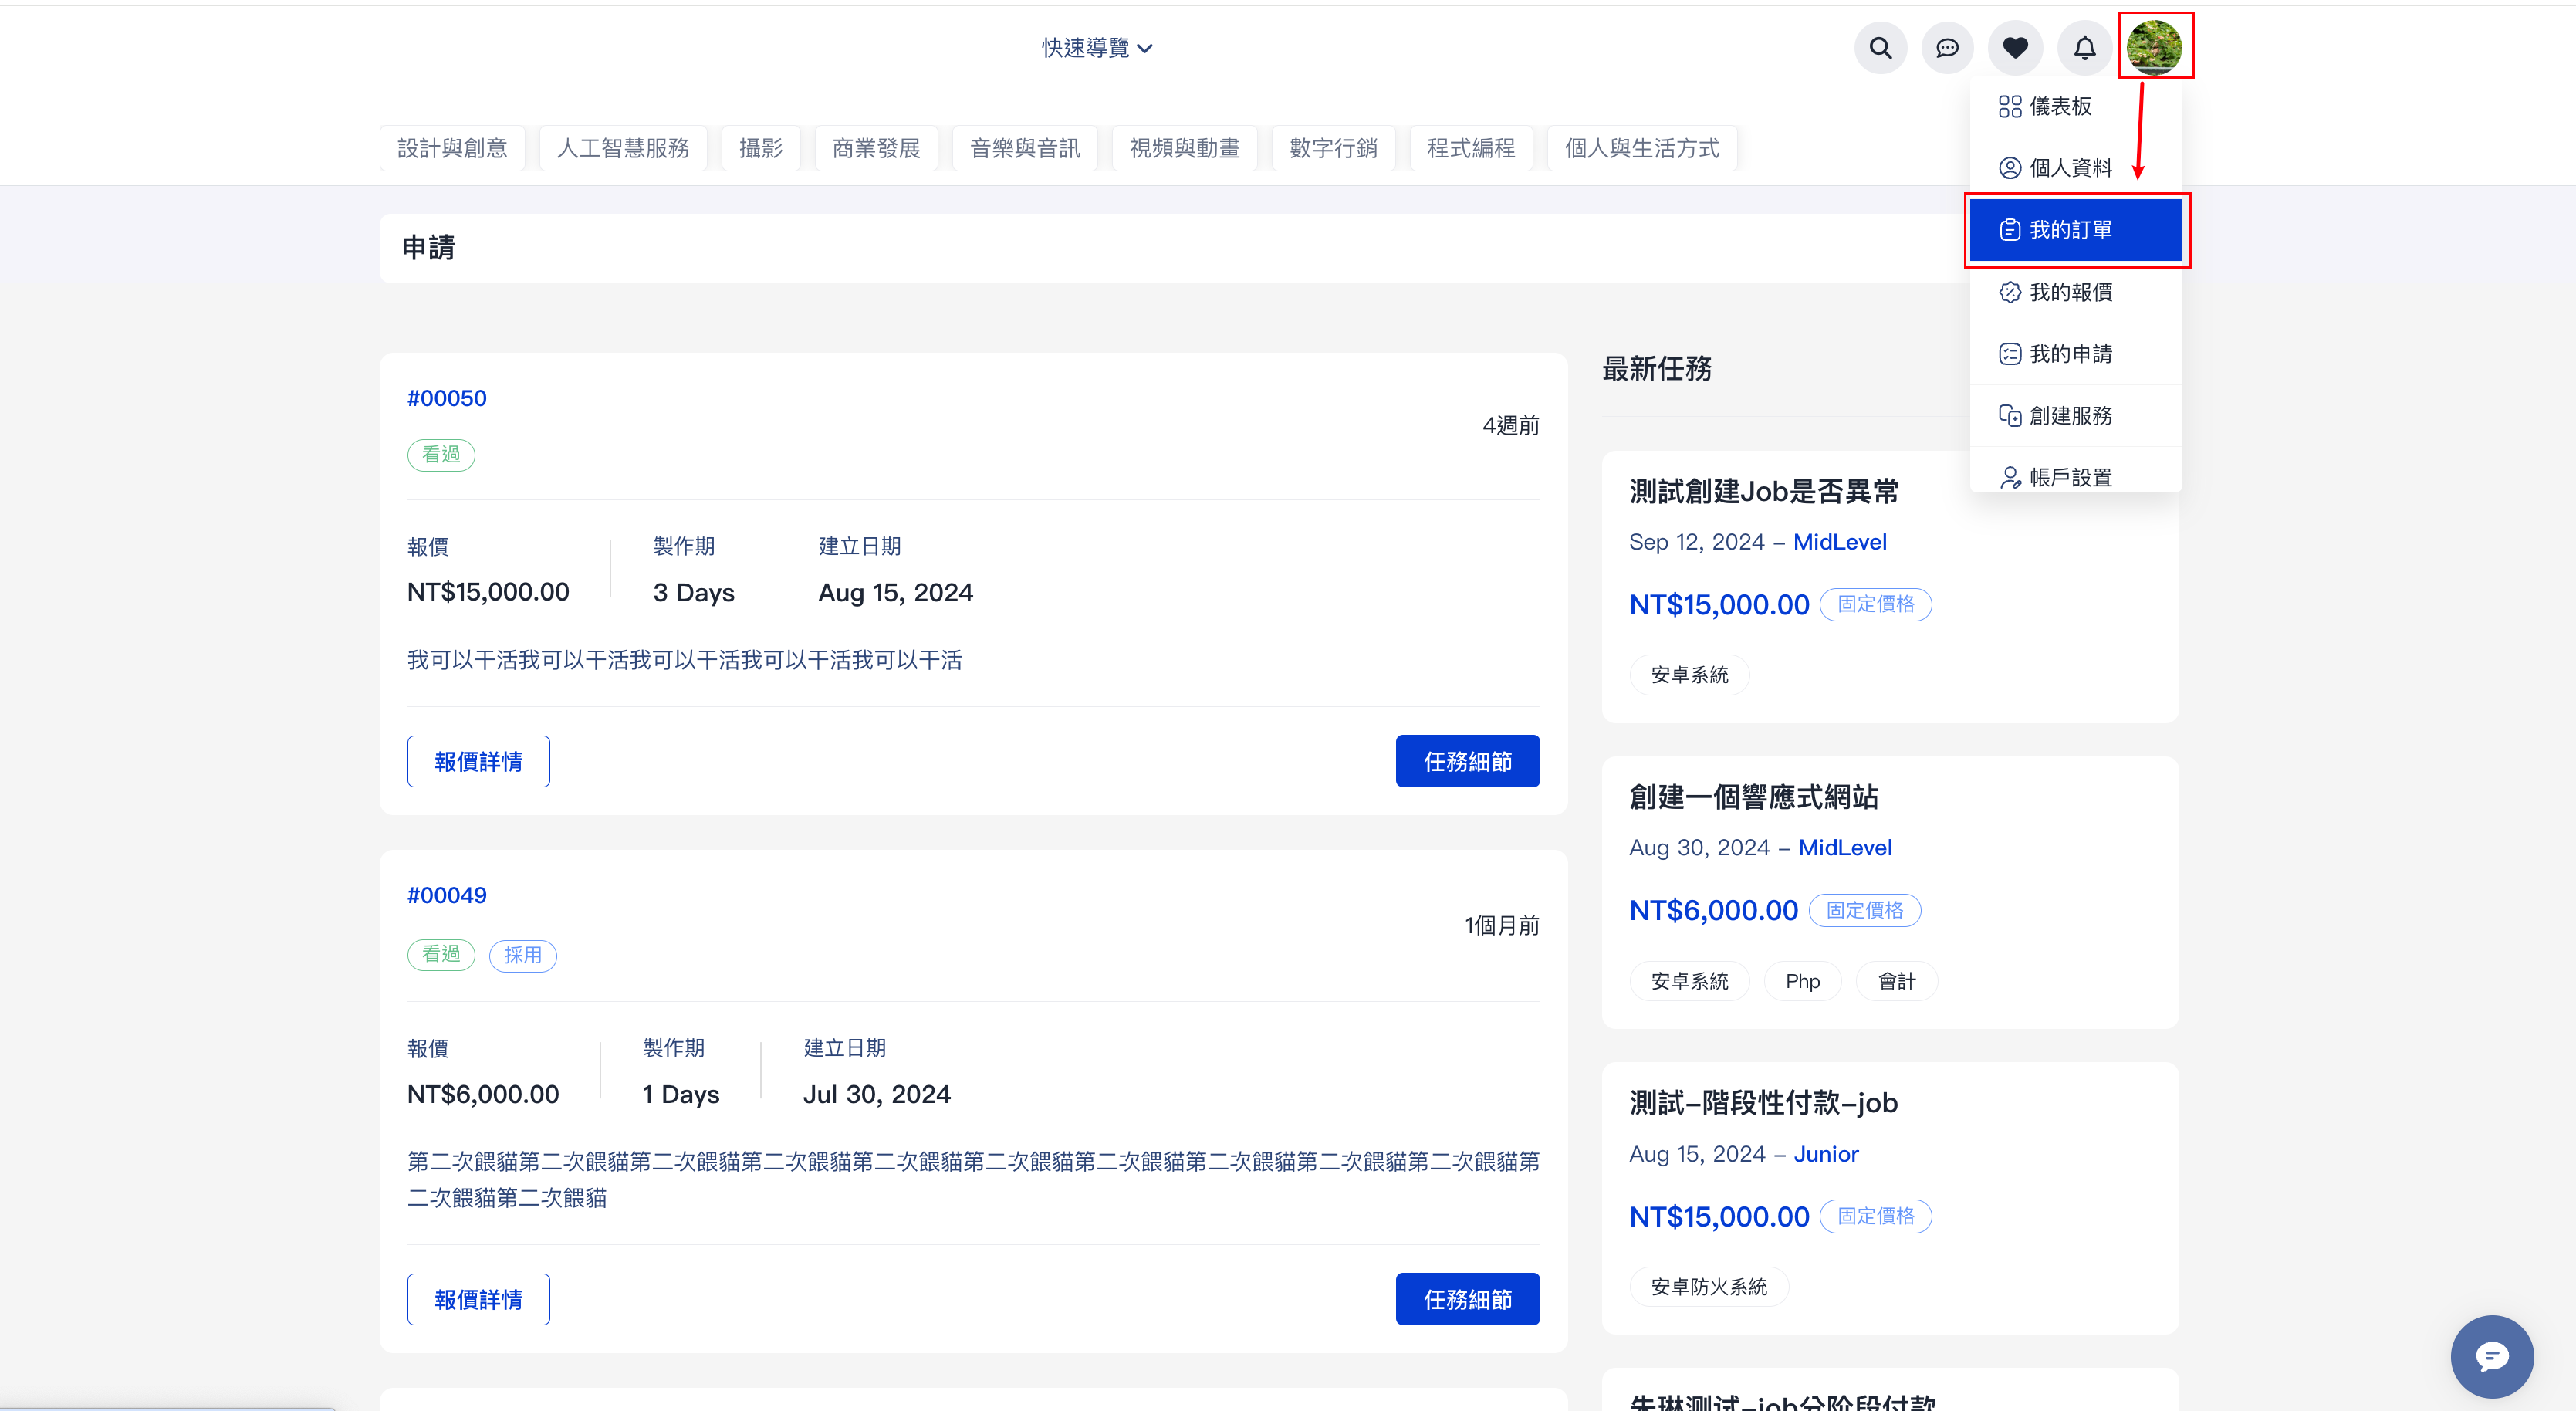Click the 安卓防火系統 skill tag

[x=1708, y=1287]
